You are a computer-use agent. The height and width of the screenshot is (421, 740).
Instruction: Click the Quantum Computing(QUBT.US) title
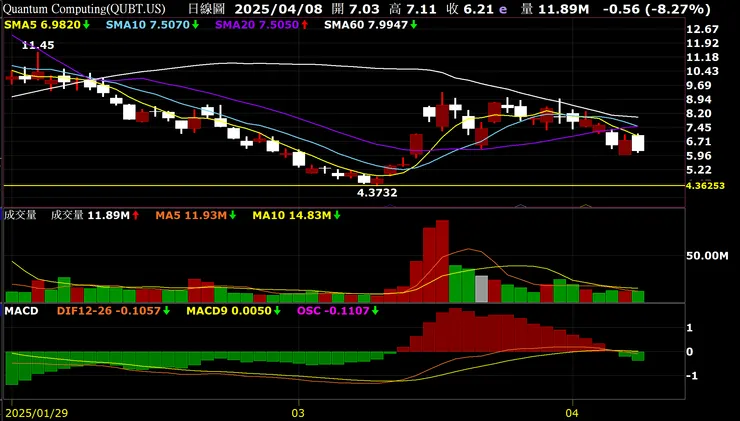84,8
